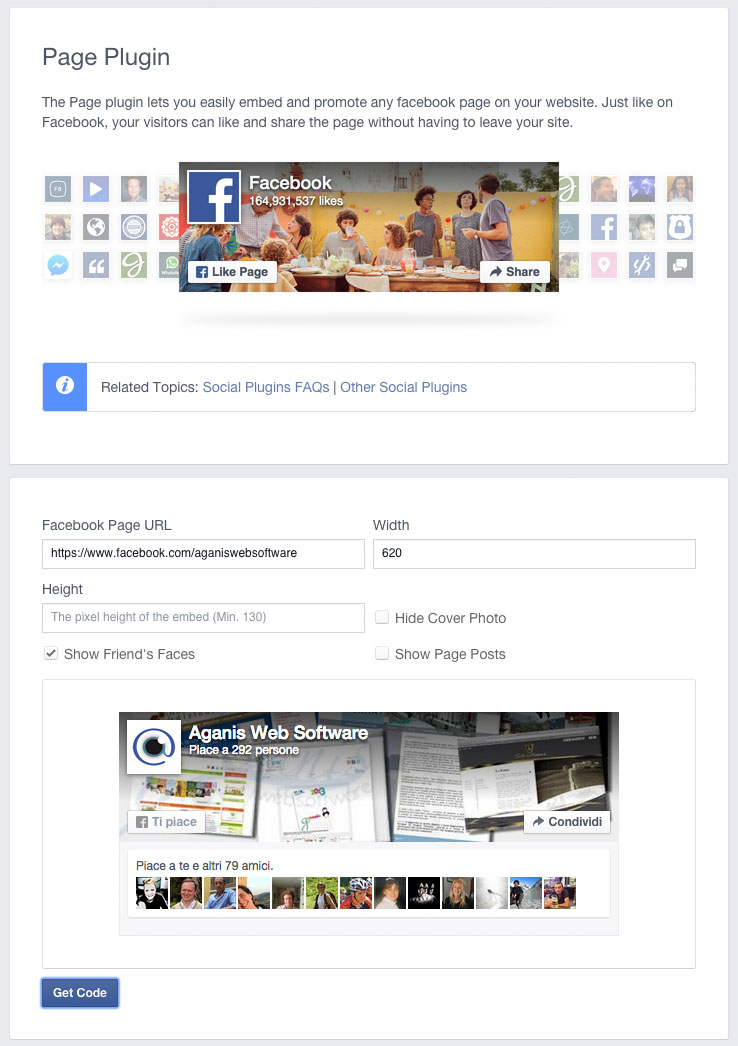
Task: Click the Messenger icon in the banner
Action: pos(58,266)
